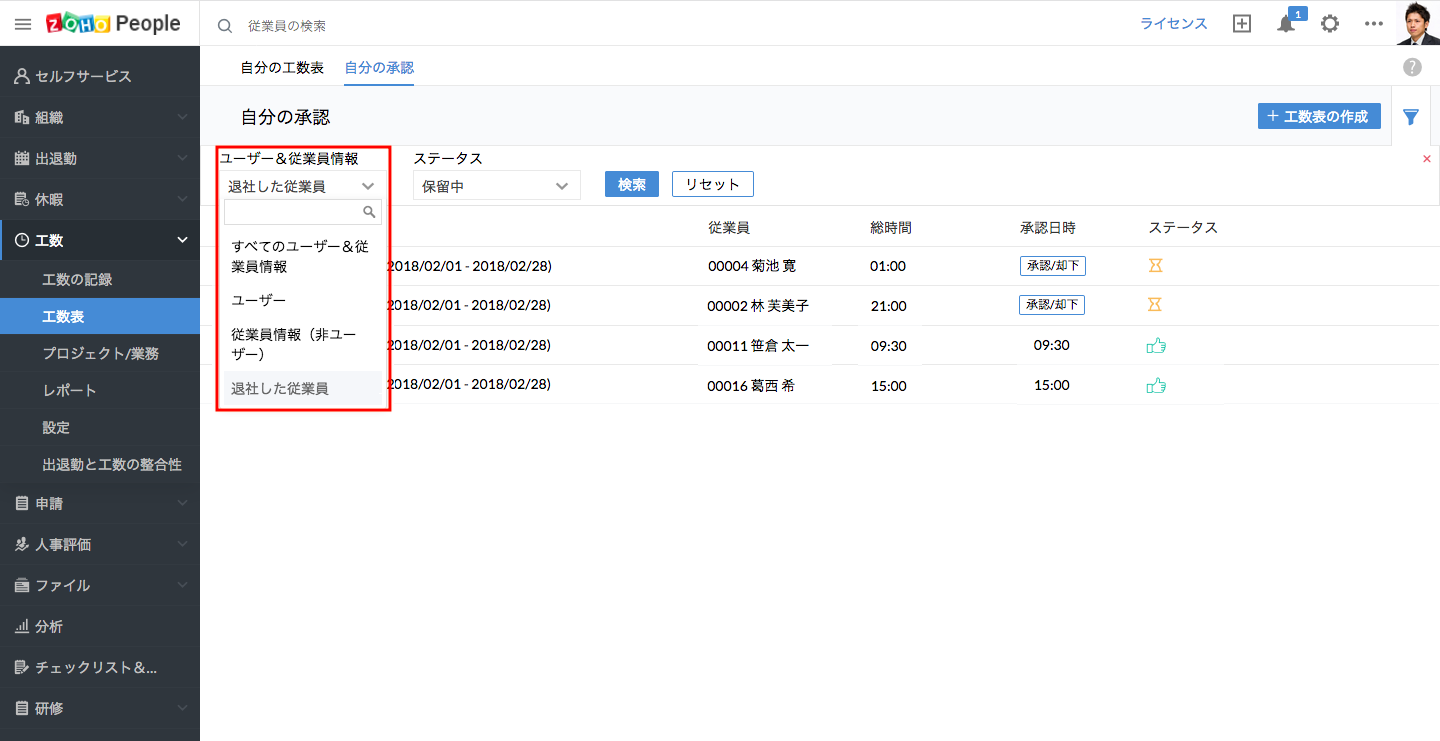Click the 従業員の検索 search field
Viewport: 1440px width, 741px height.
coord(400,25)
